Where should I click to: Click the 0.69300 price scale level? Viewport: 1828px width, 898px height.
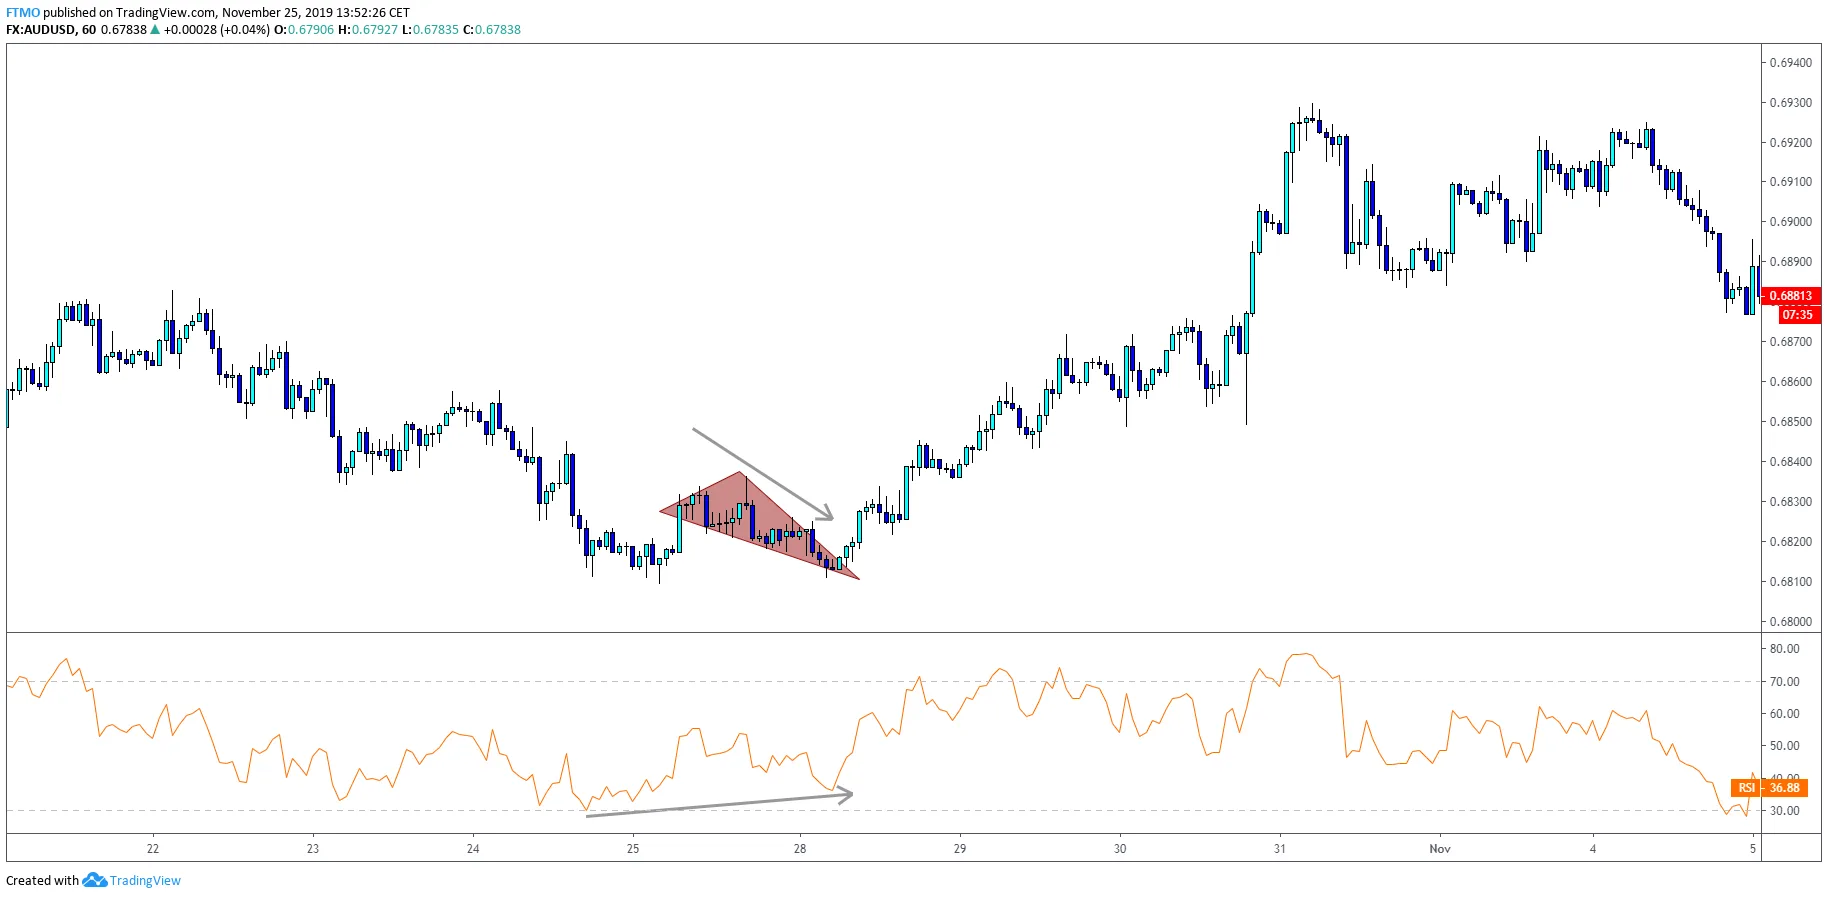(x=1790, y=103)
